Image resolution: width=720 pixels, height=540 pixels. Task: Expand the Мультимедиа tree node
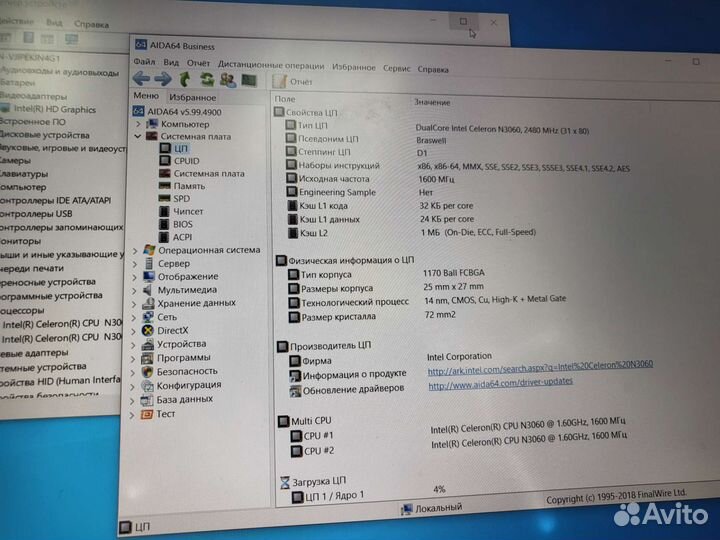[134, 291]
